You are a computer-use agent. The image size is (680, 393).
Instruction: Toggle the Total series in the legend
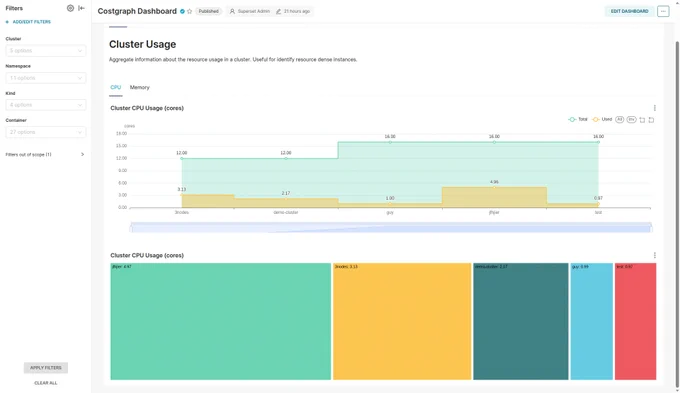[x=578, y=119]
